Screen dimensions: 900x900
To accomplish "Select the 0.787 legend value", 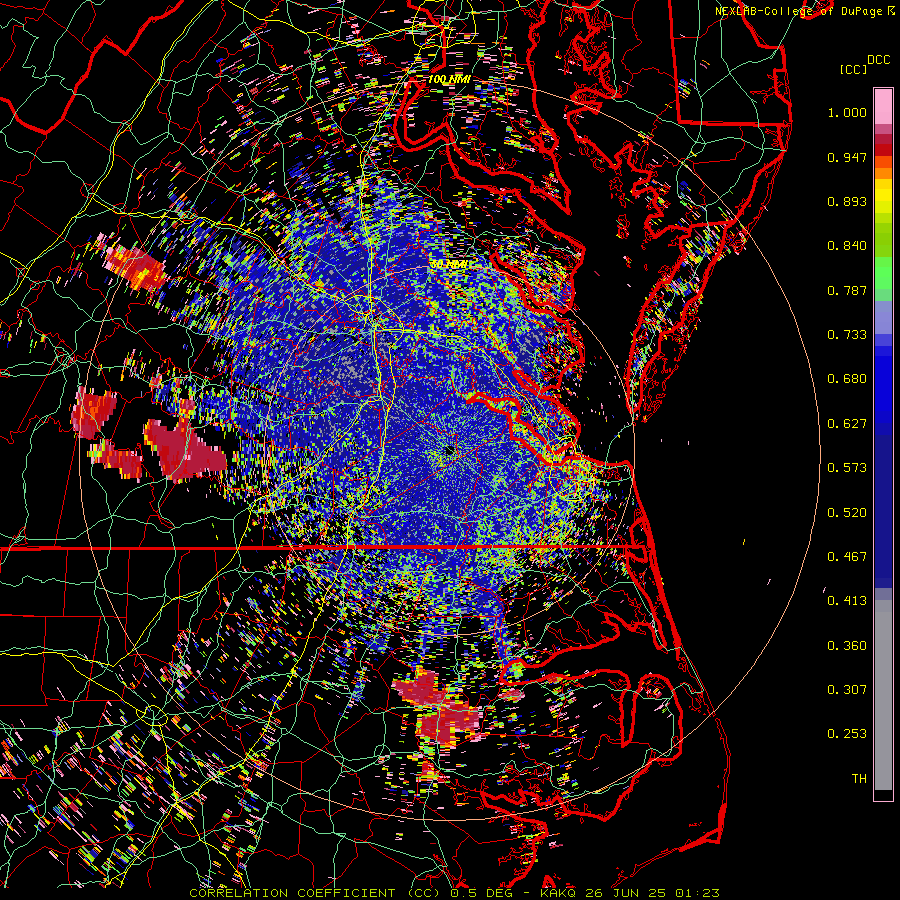I will pos(847,290).
